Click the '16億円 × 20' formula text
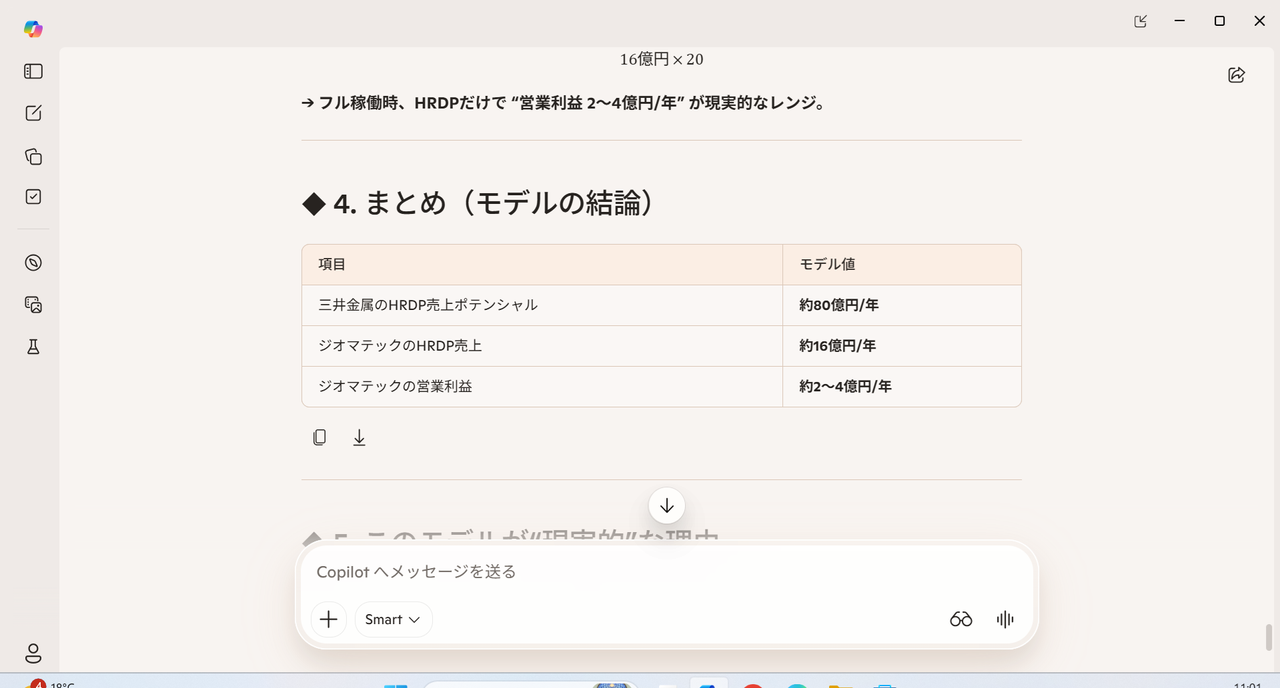The height and width of the screenshot is (688, 1280). [x=661, y=59]
